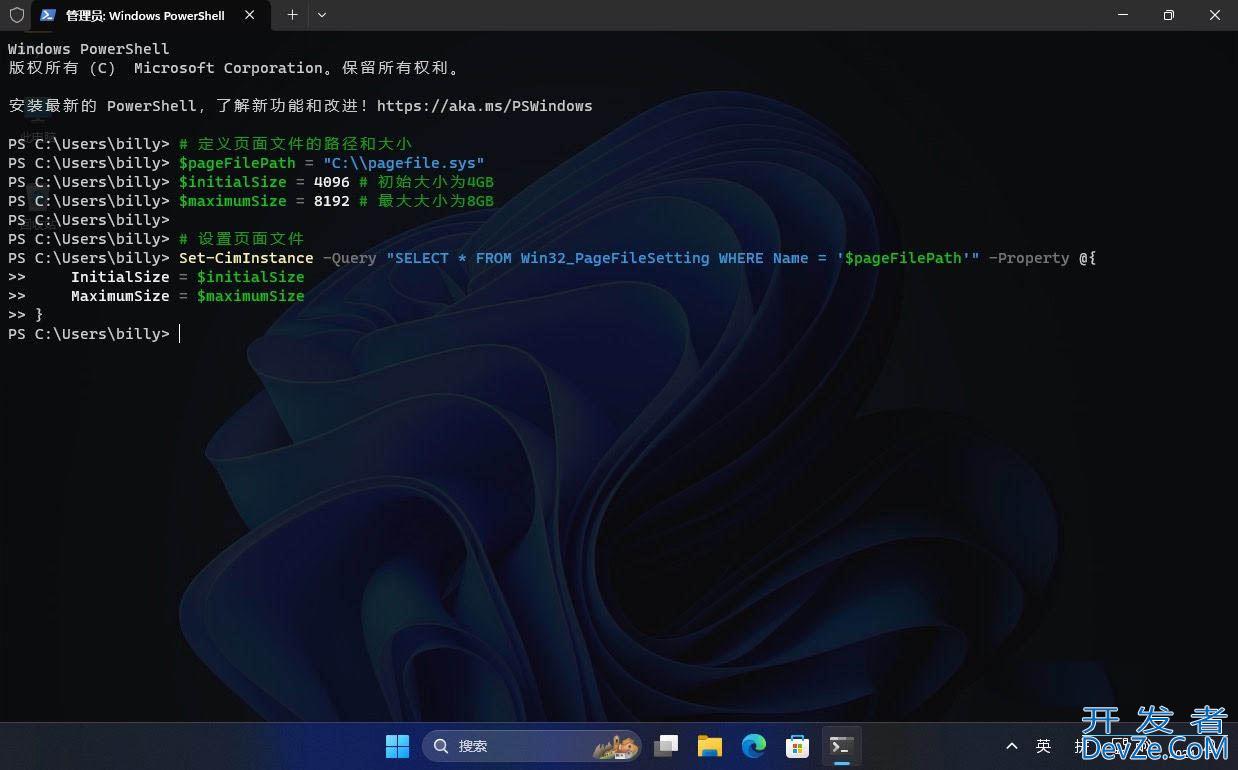Open the Windows Start menu
This screenshot has width=1238, height=770.
[x=397, y=746]
